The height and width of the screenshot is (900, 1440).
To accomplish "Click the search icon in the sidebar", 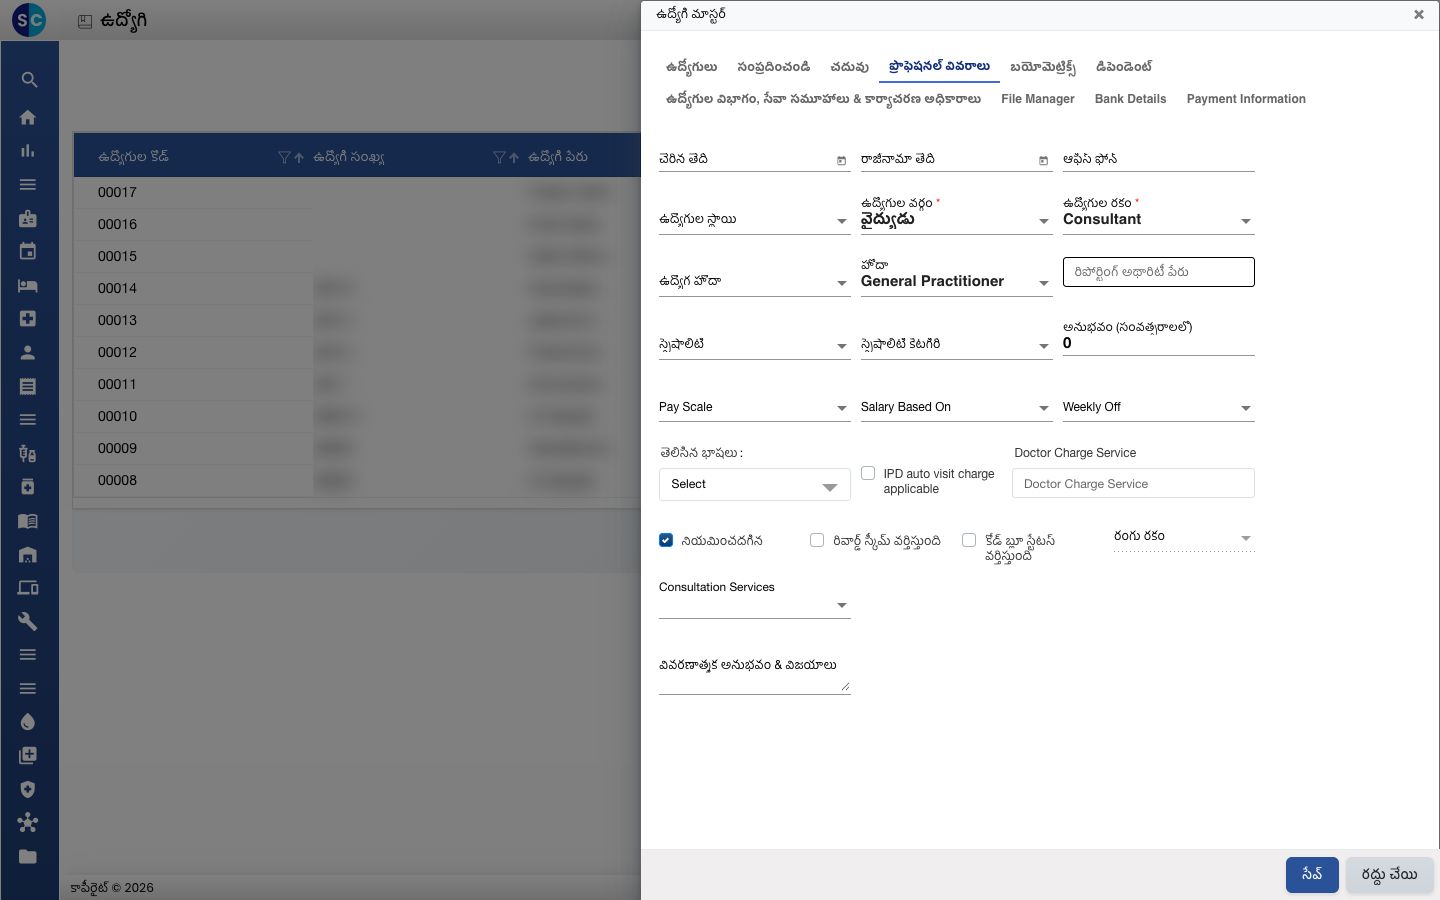I will pos(28,80).
